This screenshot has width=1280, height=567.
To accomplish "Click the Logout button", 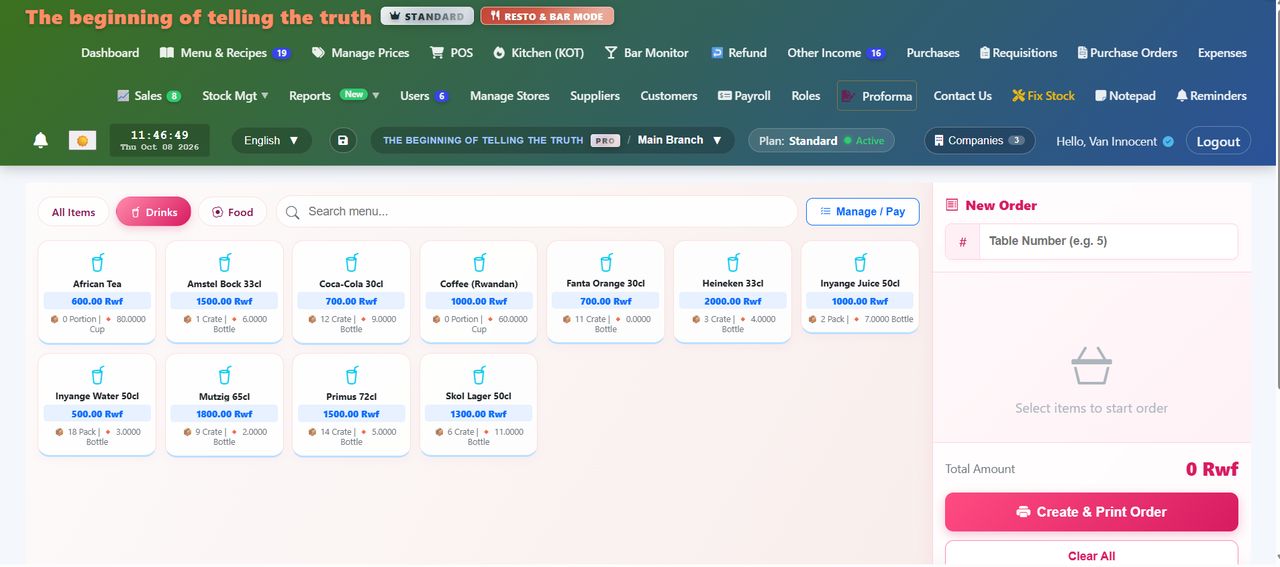I will click(x=1218, y=141).
